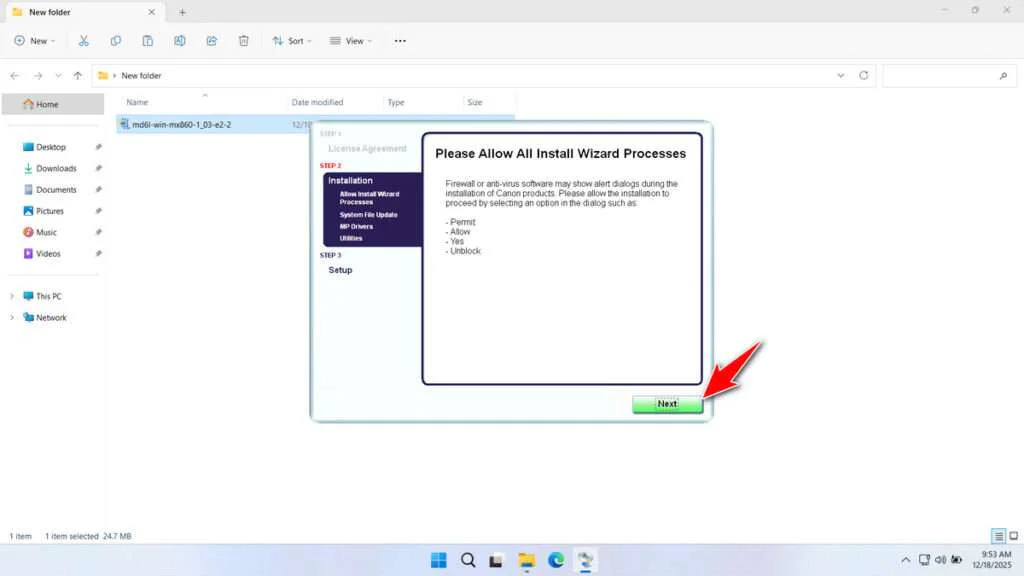Cut the selected file using toolbar icon

point(84,40)
